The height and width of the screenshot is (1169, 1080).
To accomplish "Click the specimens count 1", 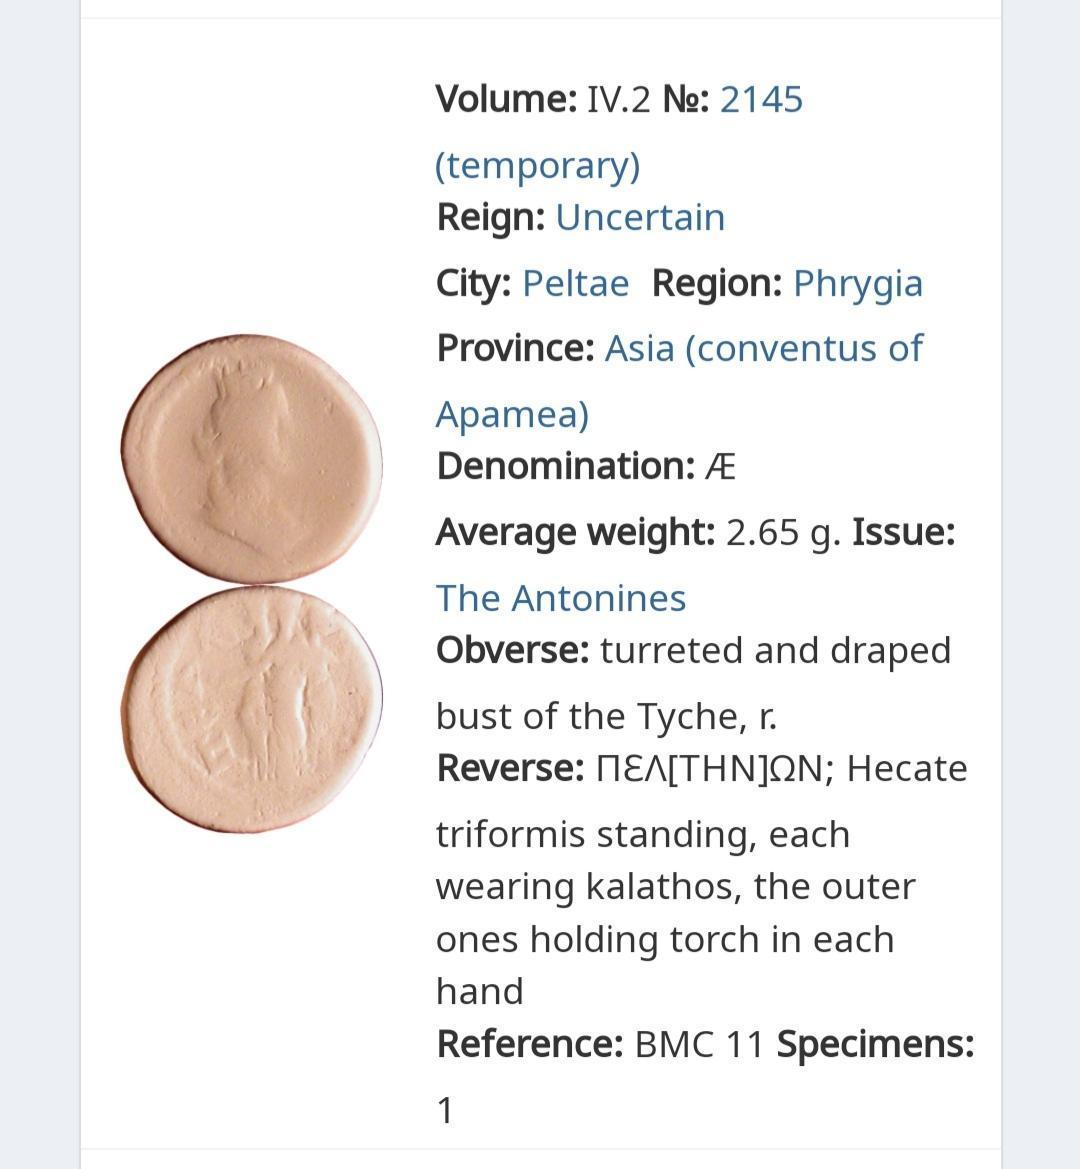I will (x=445, y=1110).
